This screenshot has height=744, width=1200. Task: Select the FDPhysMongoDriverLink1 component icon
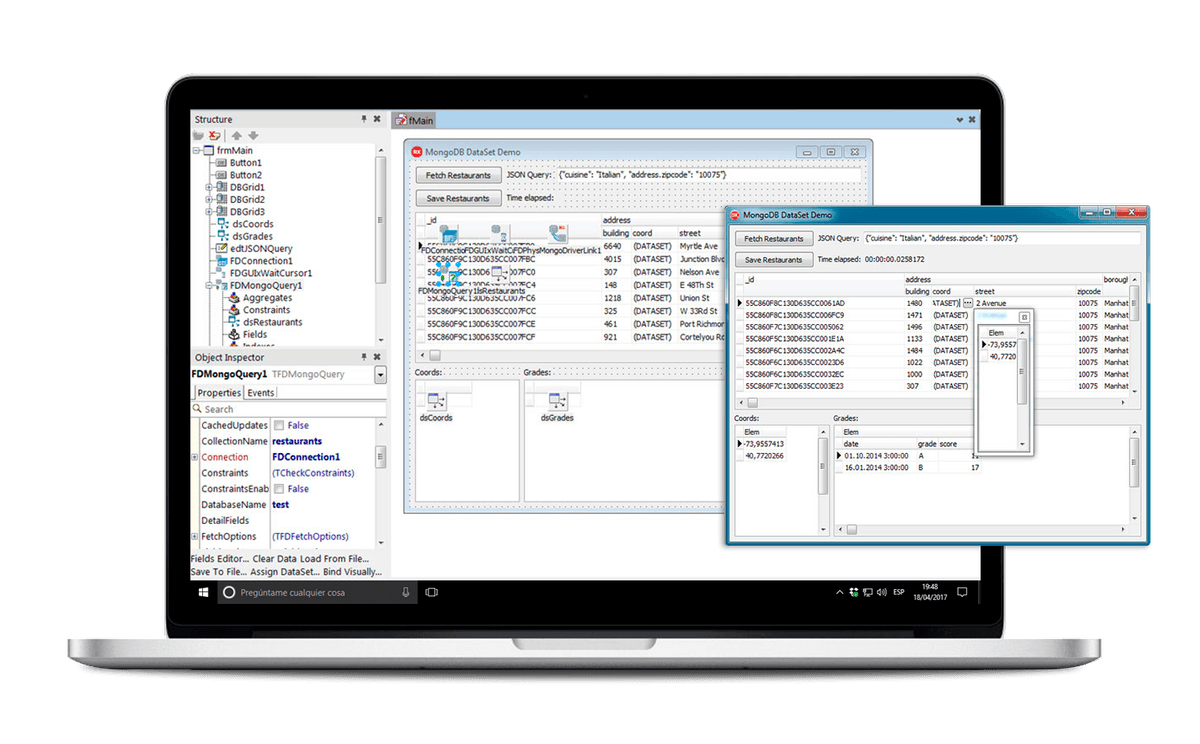coord(558,234)
